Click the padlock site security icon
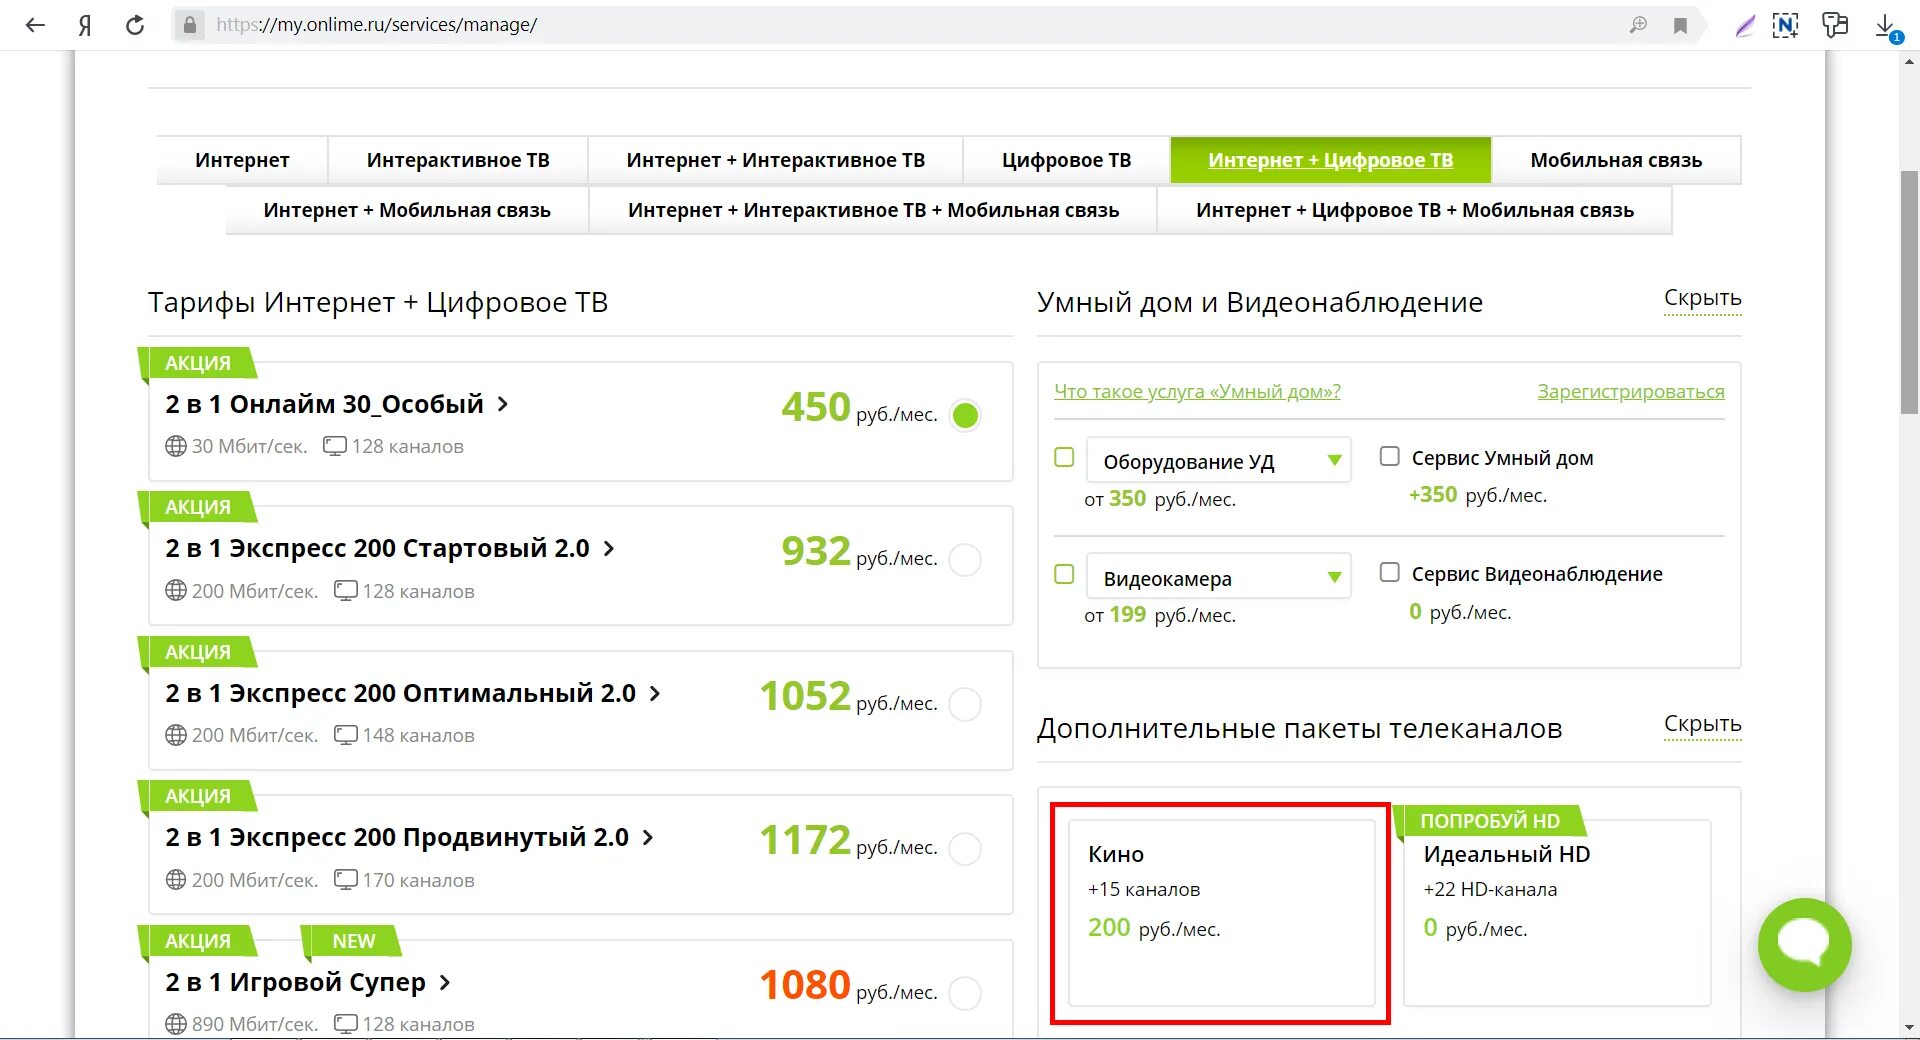Image resolution: width=1920 pixels, height=1040 pixels. point(190,25)
